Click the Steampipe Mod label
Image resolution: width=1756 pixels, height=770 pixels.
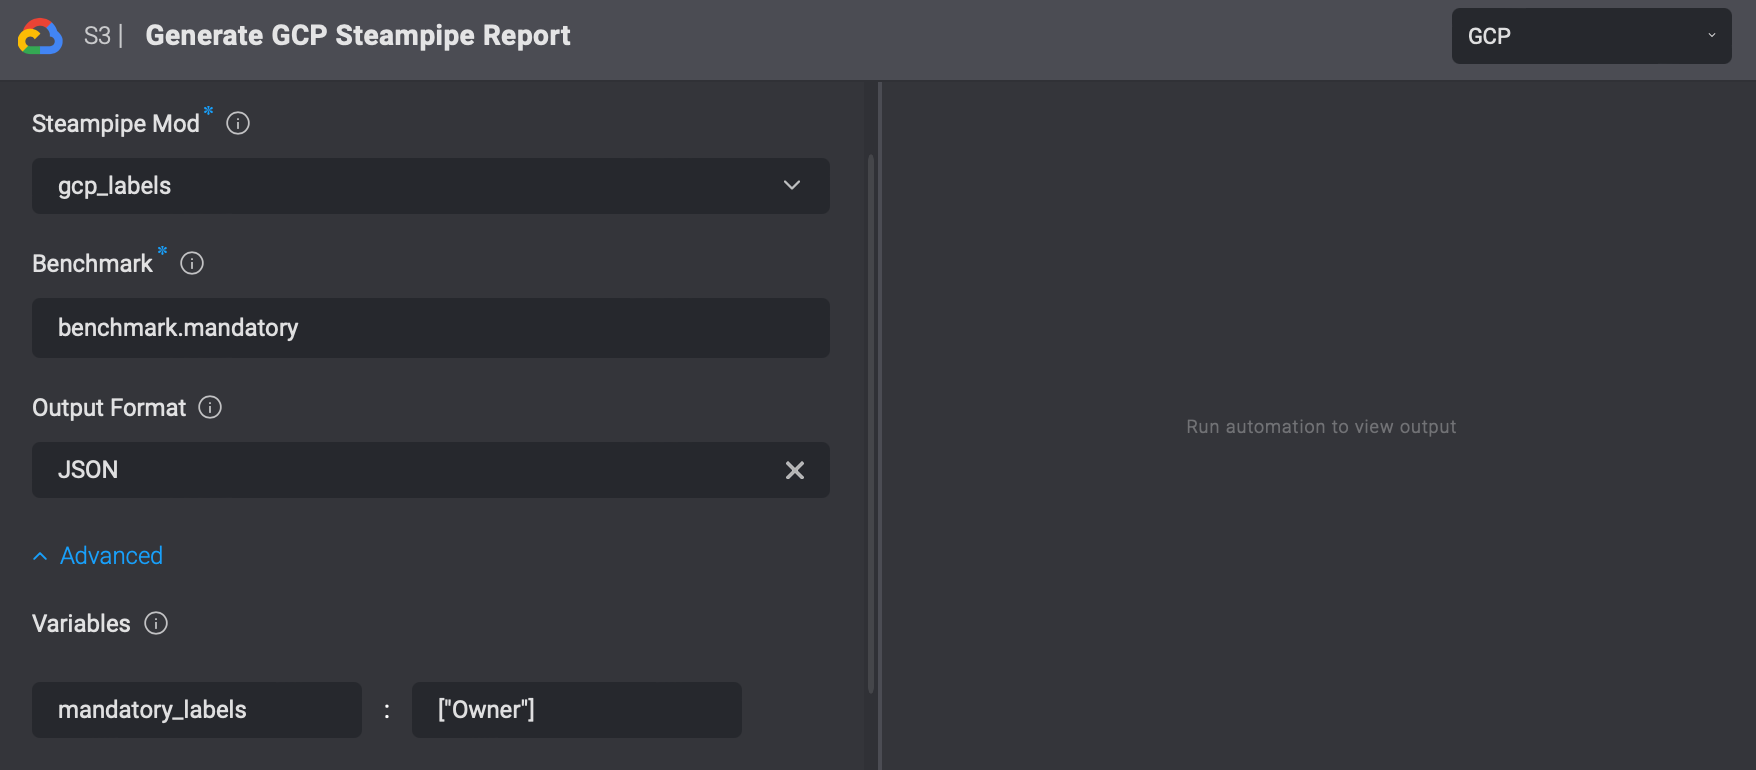[x=116, y=124]
